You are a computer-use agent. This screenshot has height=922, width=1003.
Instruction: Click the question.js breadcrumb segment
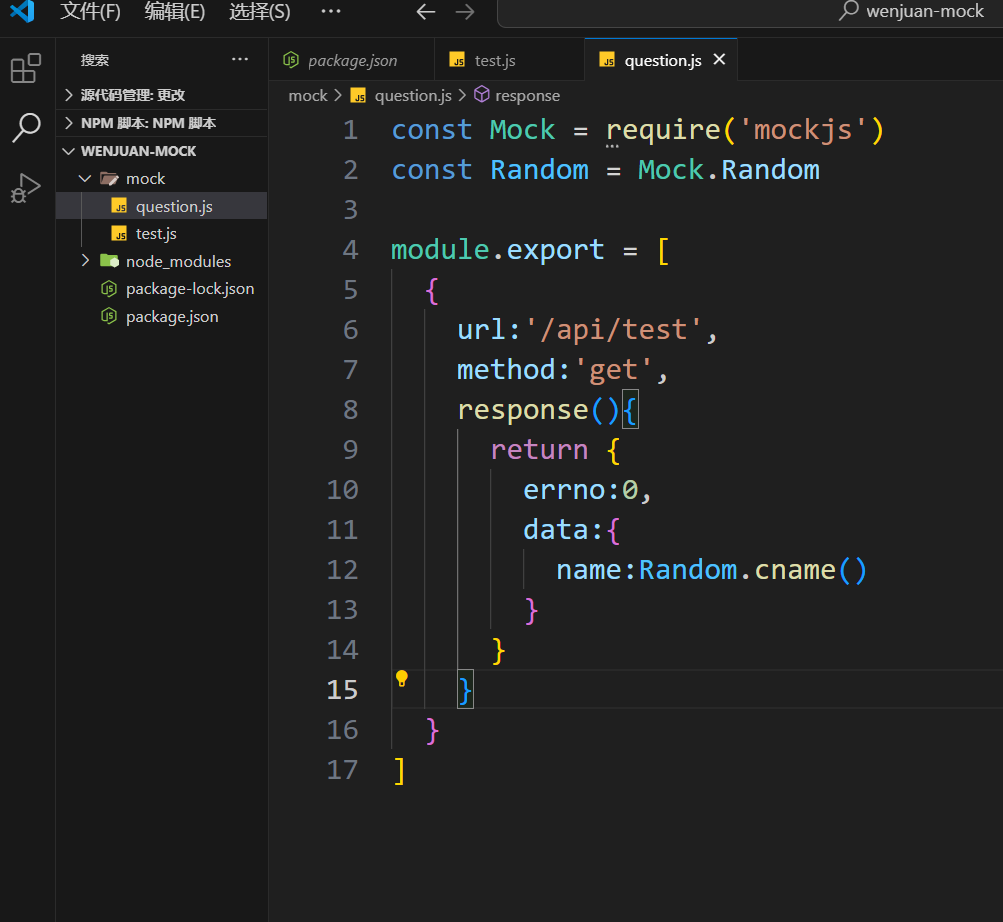click(x=413, y=95)
